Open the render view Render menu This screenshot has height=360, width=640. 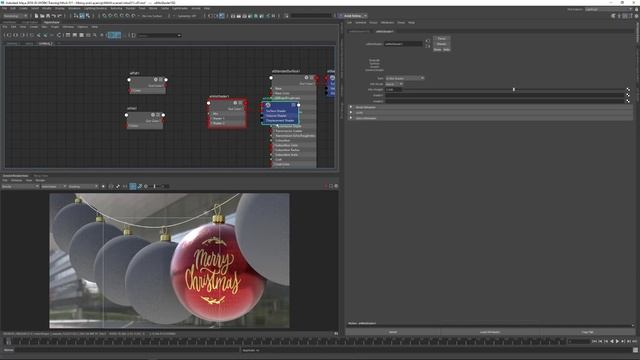pyautogui.click(x=40, y=180)
